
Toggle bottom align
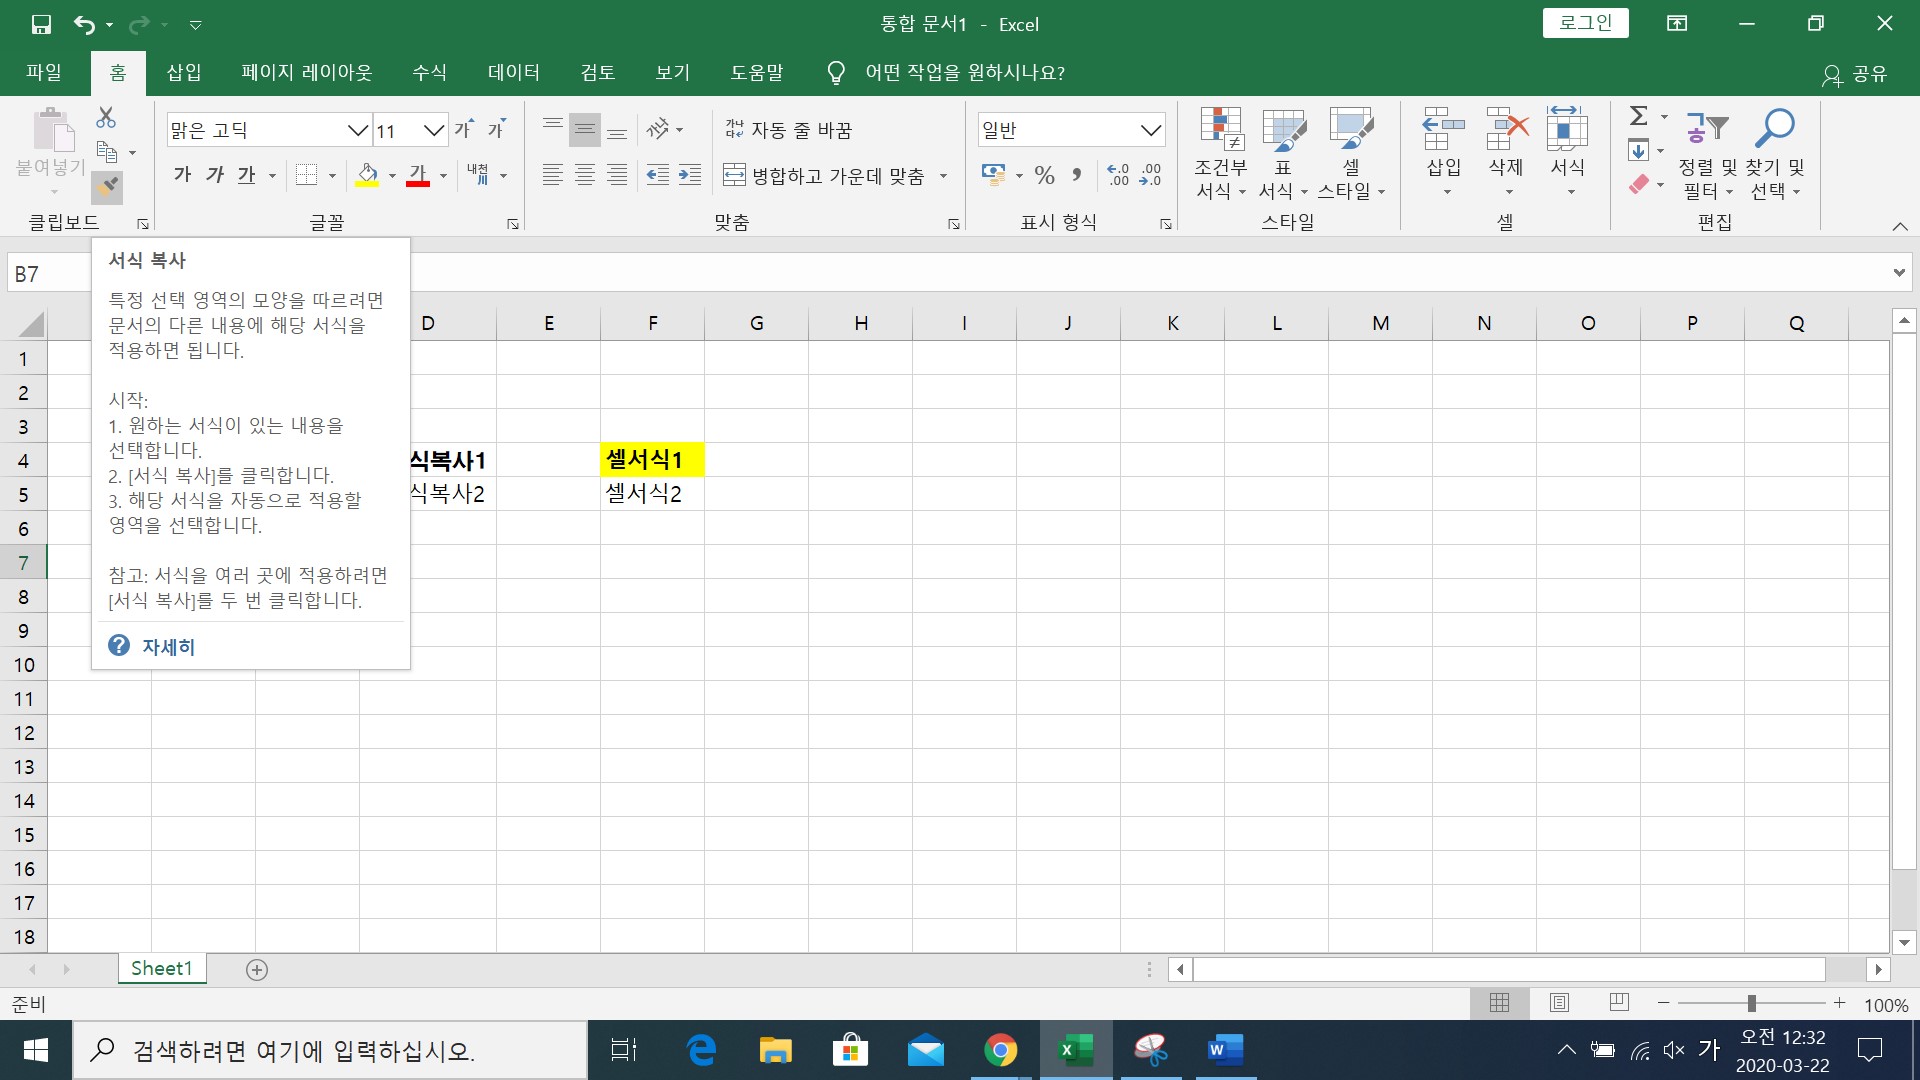pos(618,129)
